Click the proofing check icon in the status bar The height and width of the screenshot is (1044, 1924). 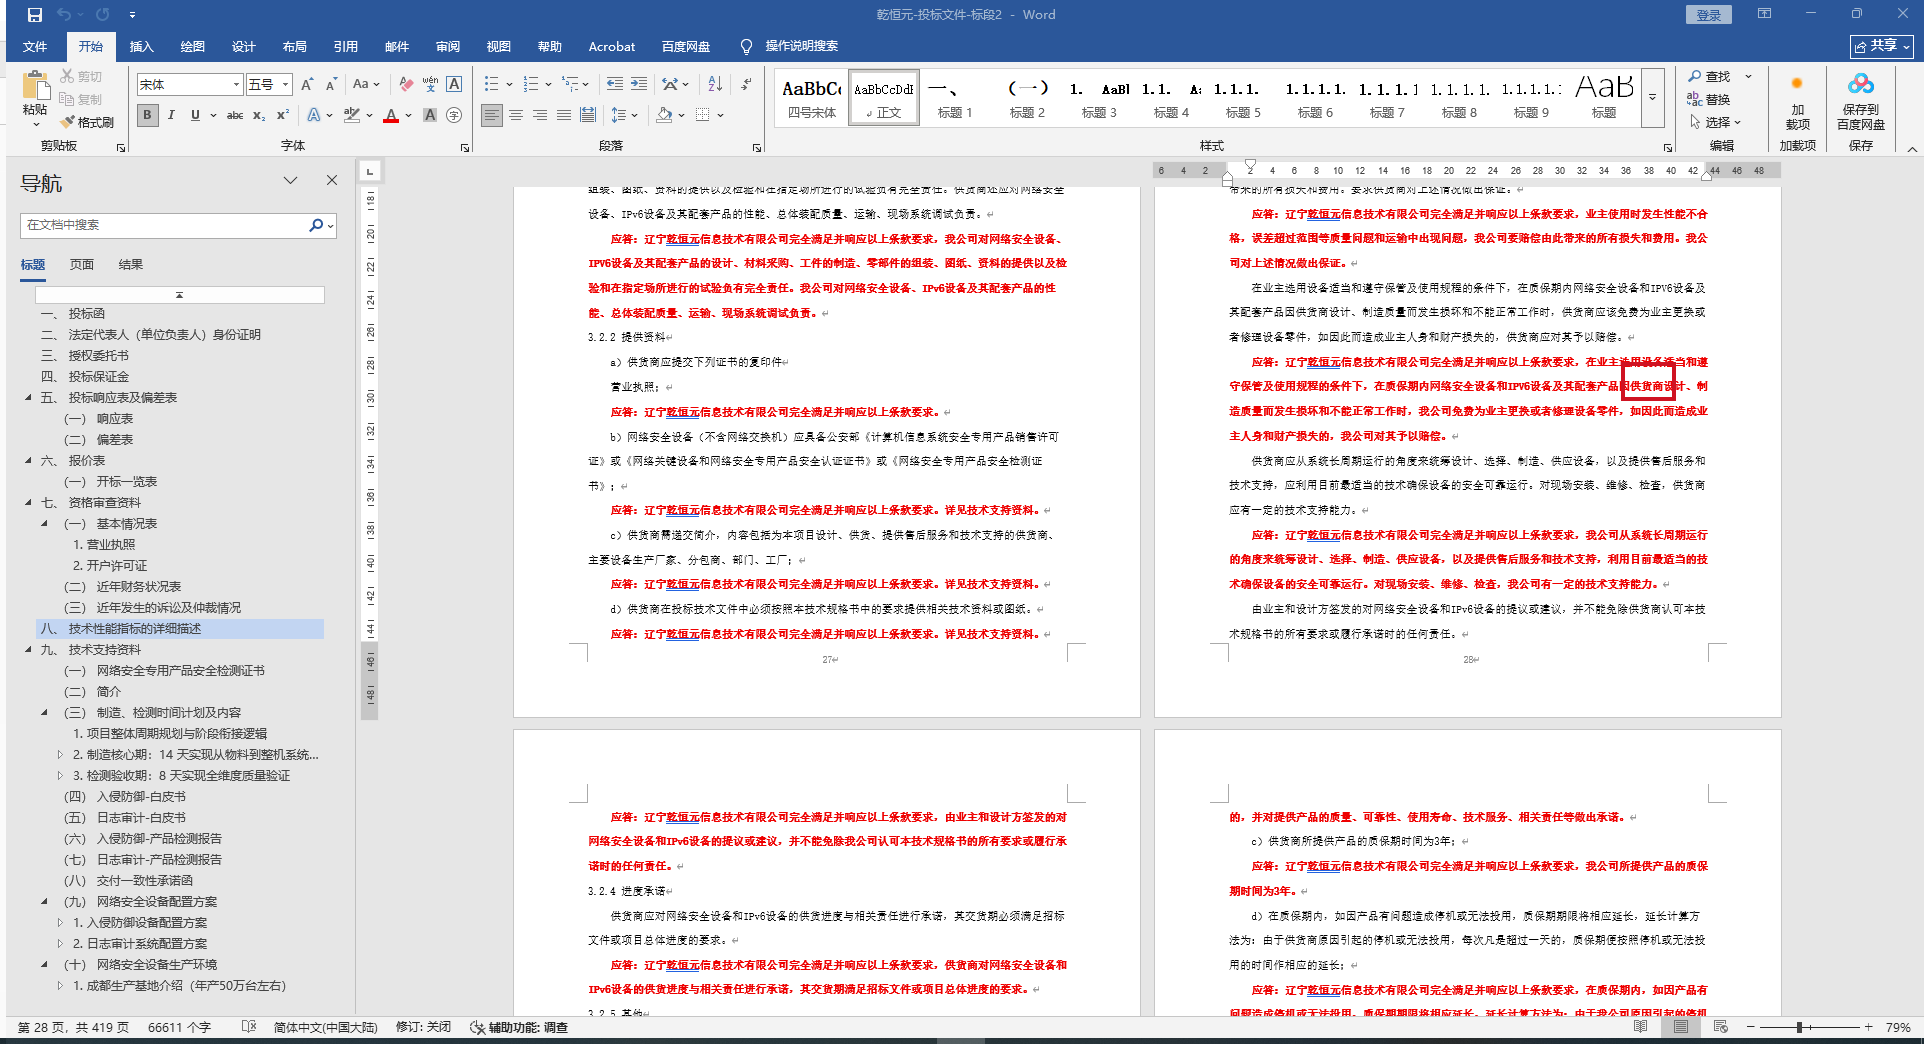click(x=249, y=1027)
